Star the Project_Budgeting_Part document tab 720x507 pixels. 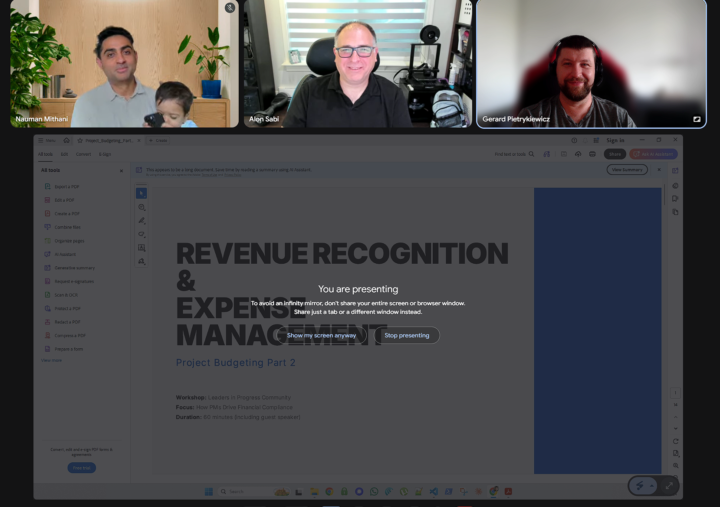click(x=80, y=141)
